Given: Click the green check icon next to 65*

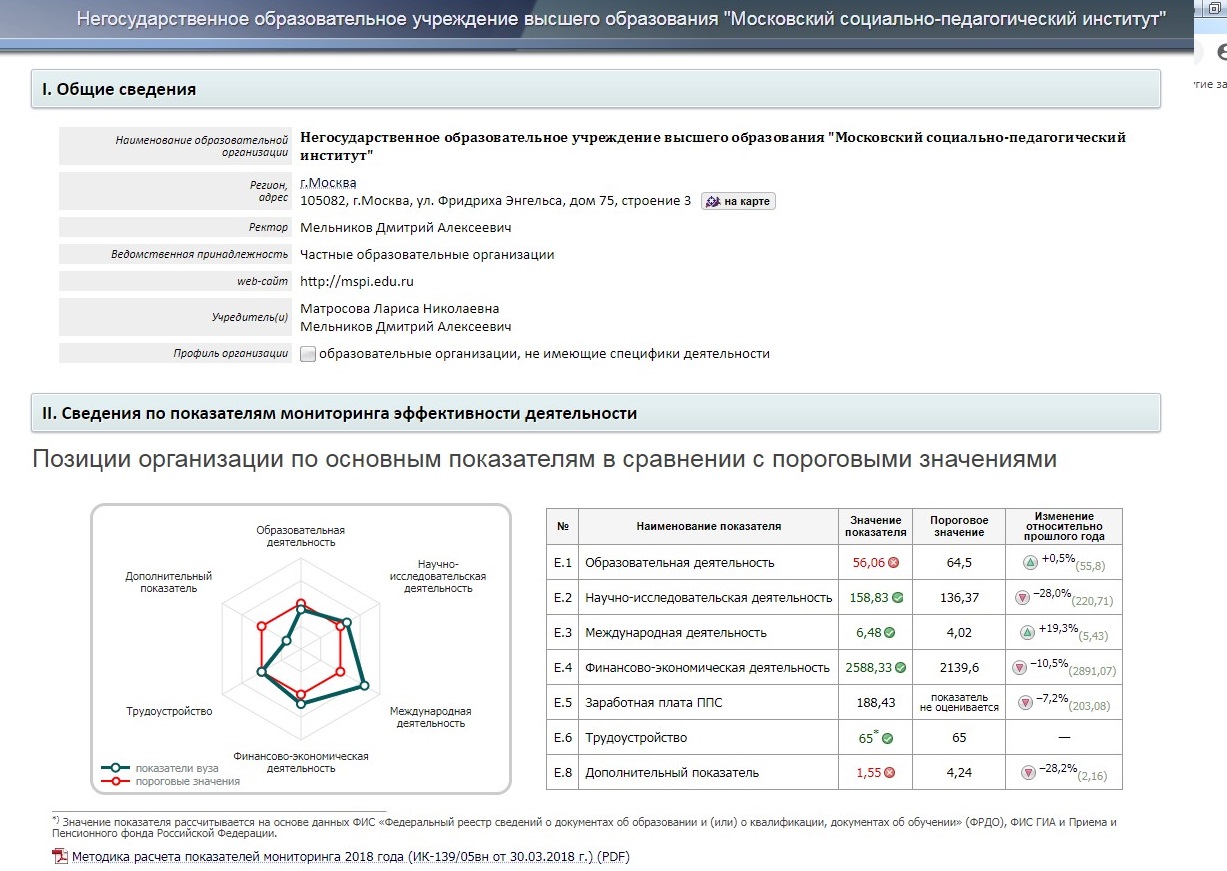Looking at the screenshot, I should pyautogui.click(x=887, y=738).
